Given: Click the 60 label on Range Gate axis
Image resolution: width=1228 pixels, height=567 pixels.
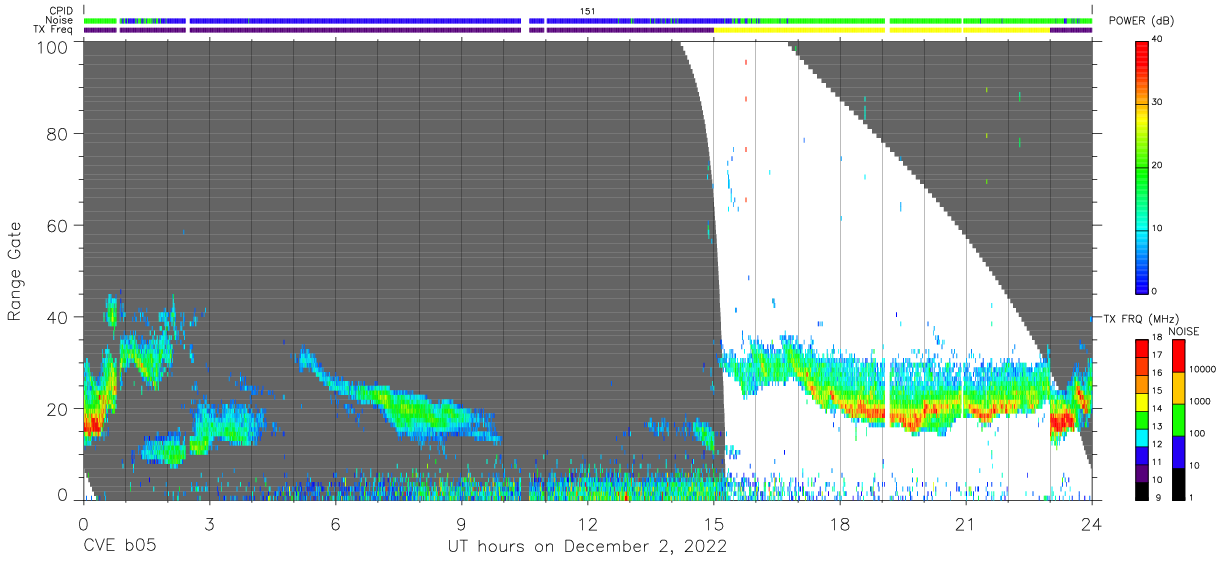Looking at the screenshot, I should tap(59, 226).
